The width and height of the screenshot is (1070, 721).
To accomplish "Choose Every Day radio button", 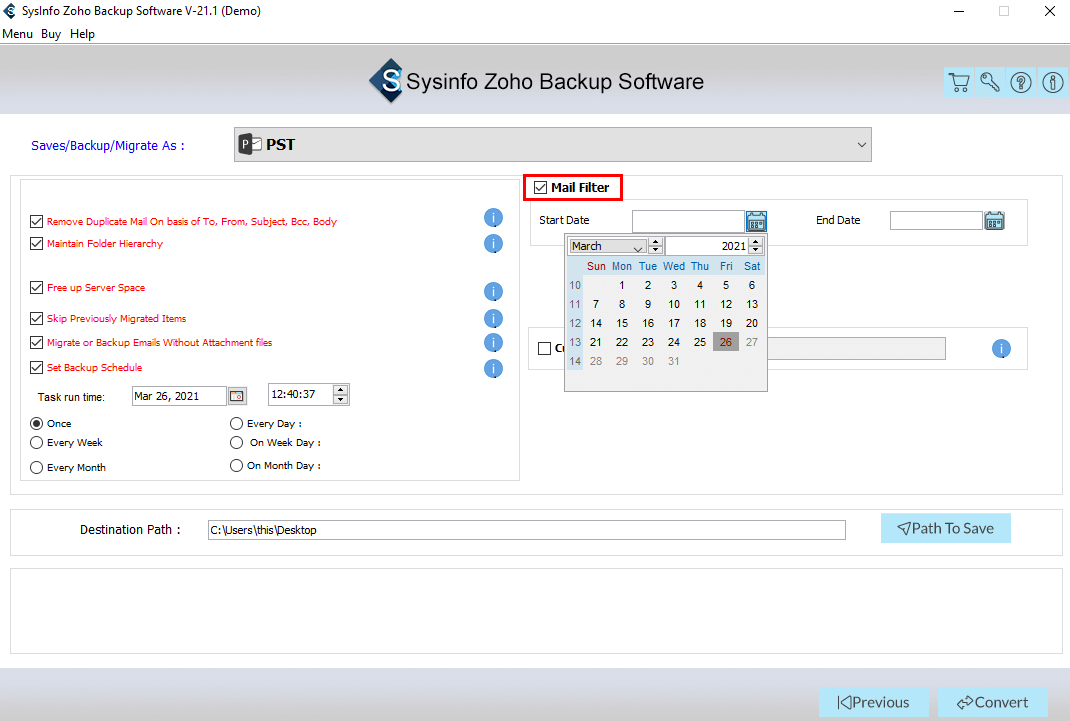I will tap(237, 424).
